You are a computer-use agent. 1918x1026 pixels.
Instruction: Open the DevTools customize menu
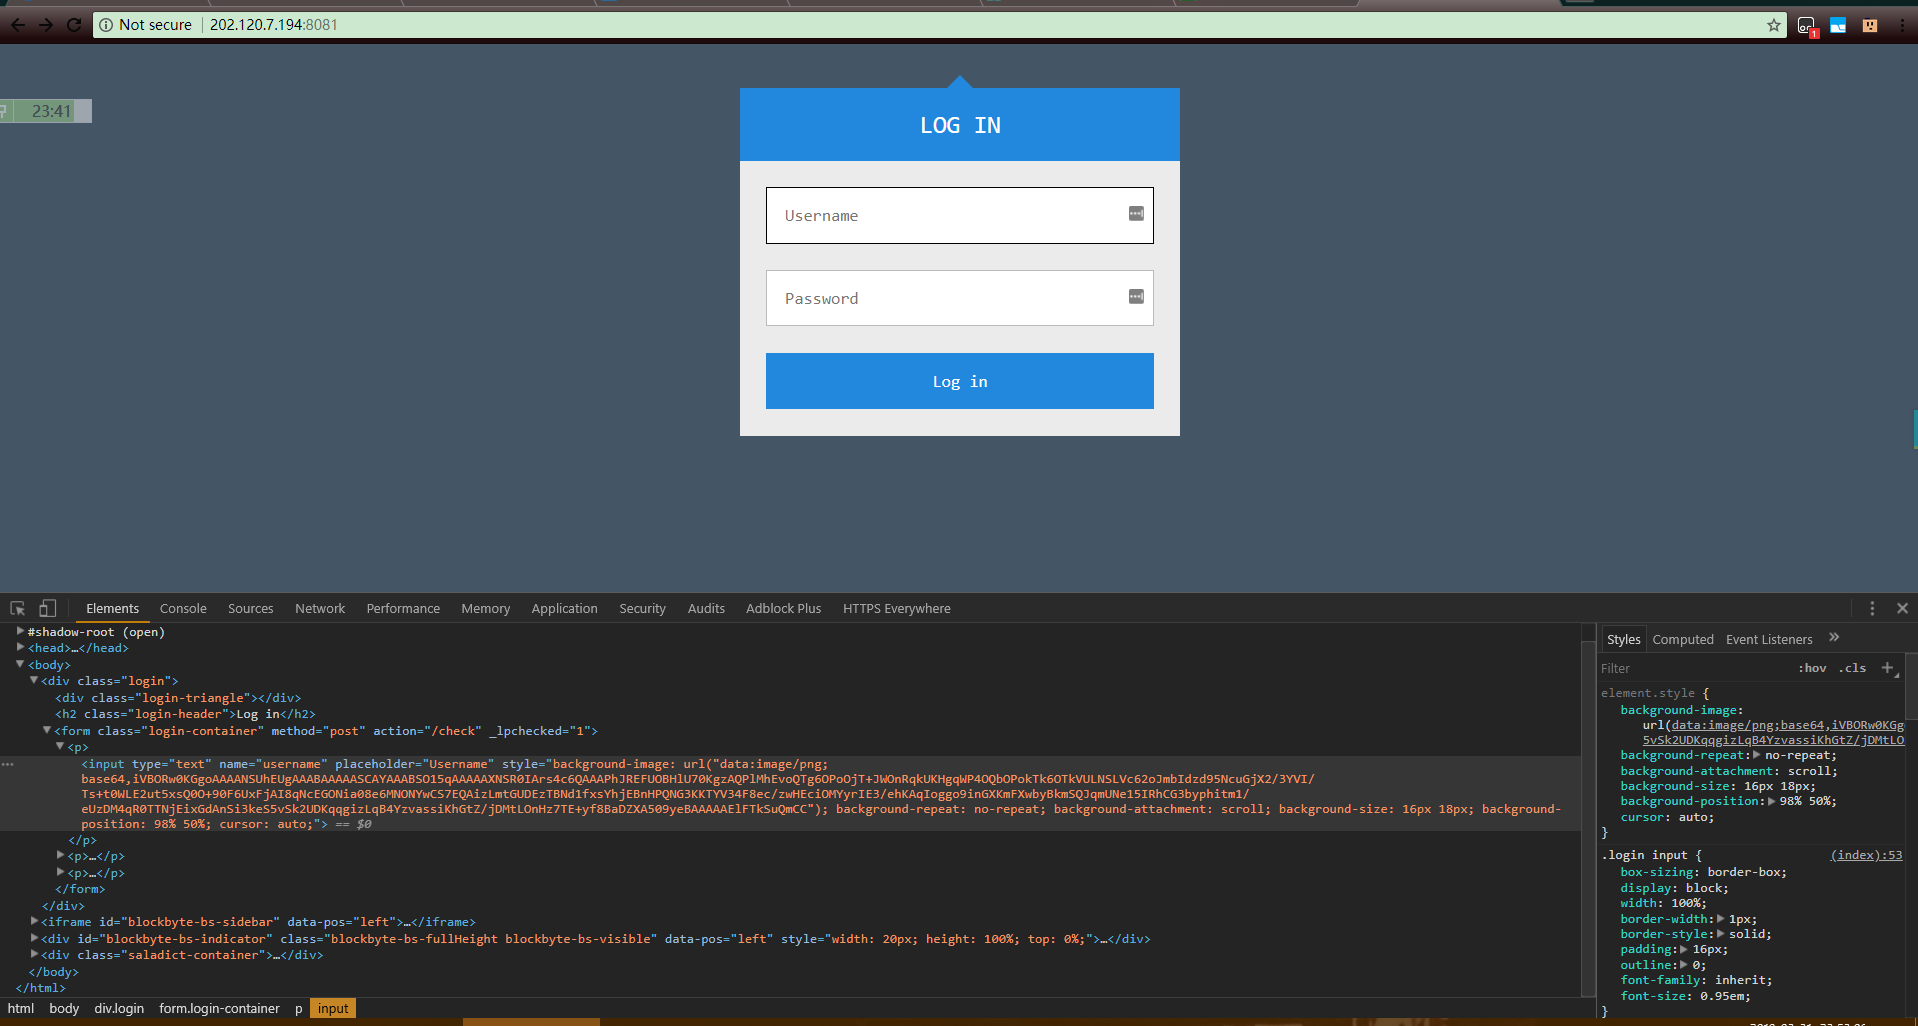pos(1872,608)
